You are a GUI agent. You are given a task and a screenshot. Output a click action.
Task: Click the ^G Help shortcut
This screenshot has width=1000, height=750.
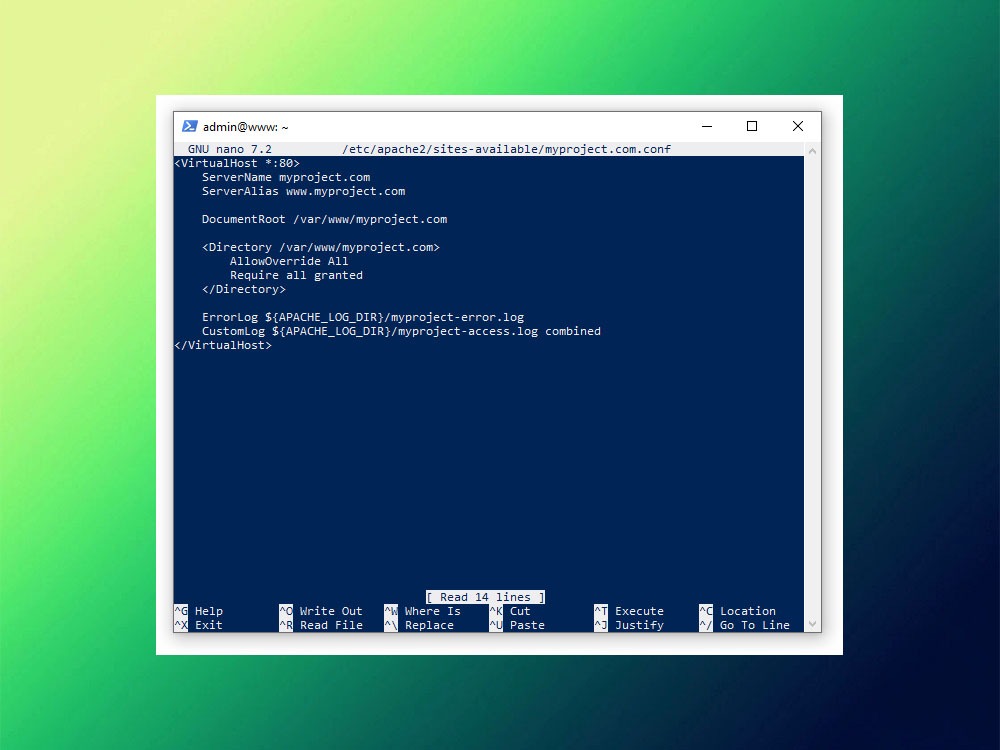pyautogui.click(x=199, y=611)
